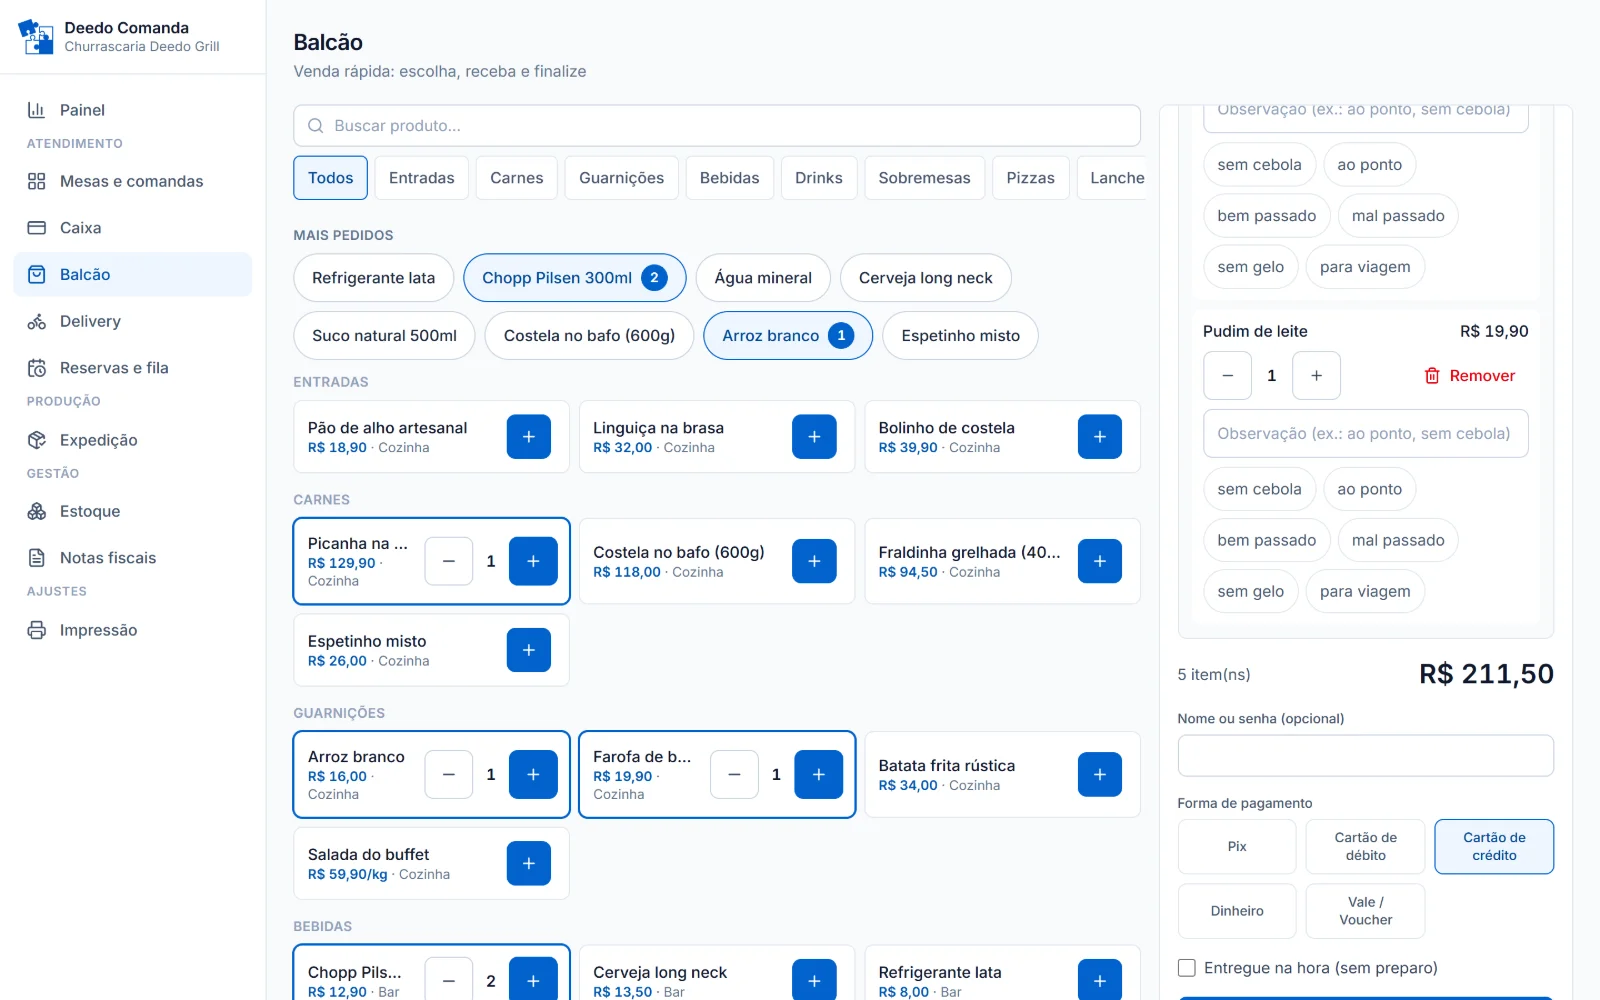Click the Impressão printer icon
Image resolution: width=1600 pixels, height=1000 pixels.
coord(37,630)
